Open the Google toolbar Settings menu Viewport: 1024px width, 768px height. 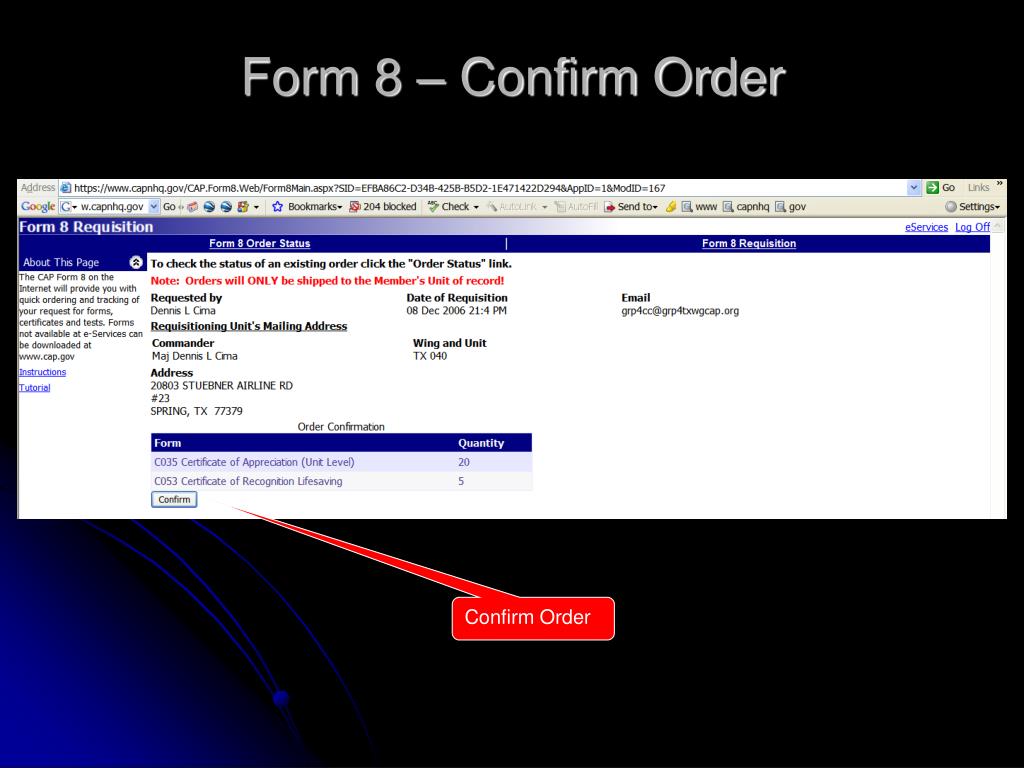972,207
